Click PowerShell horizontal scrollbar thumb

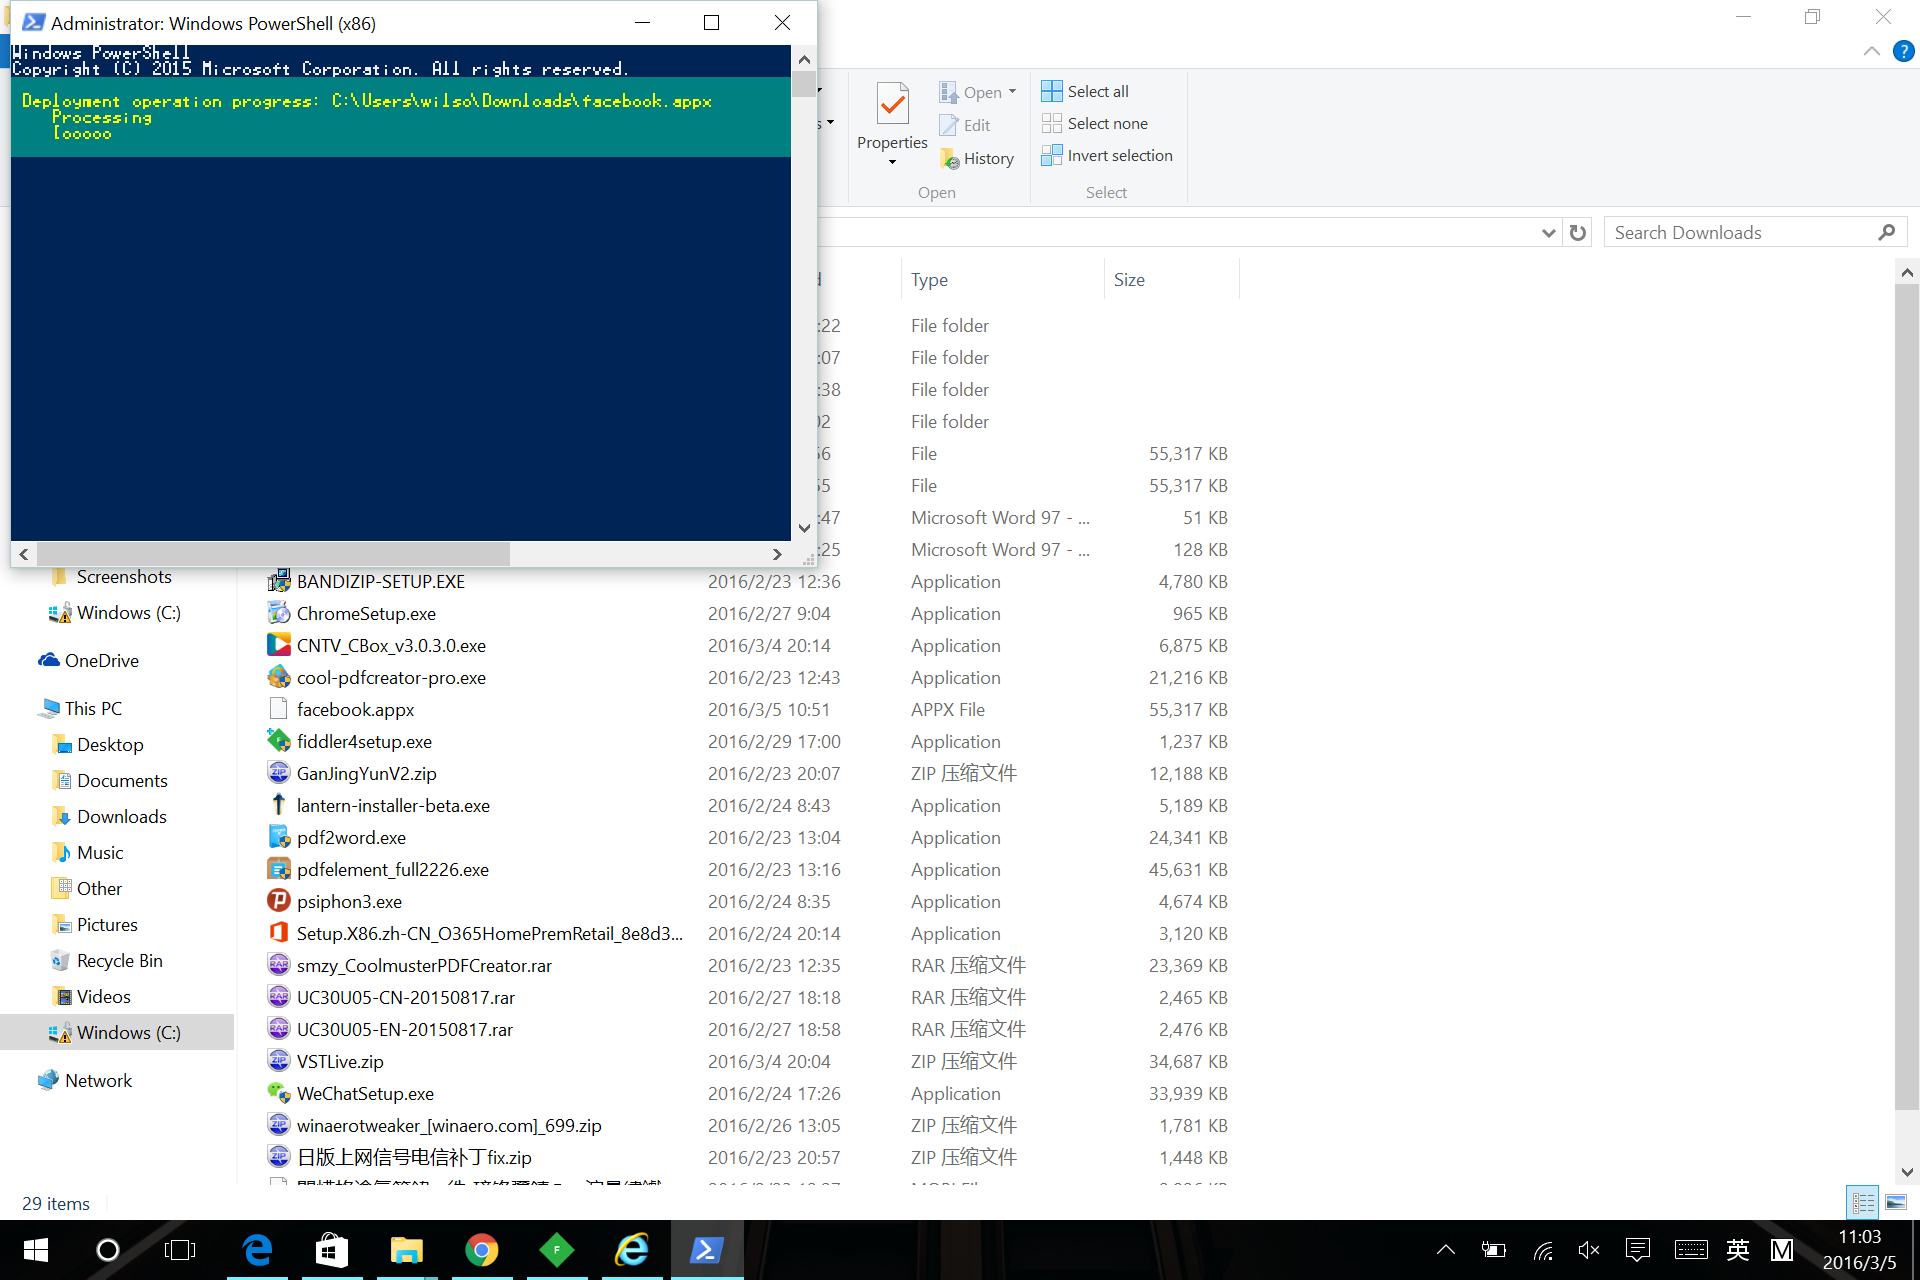[272, 554]
